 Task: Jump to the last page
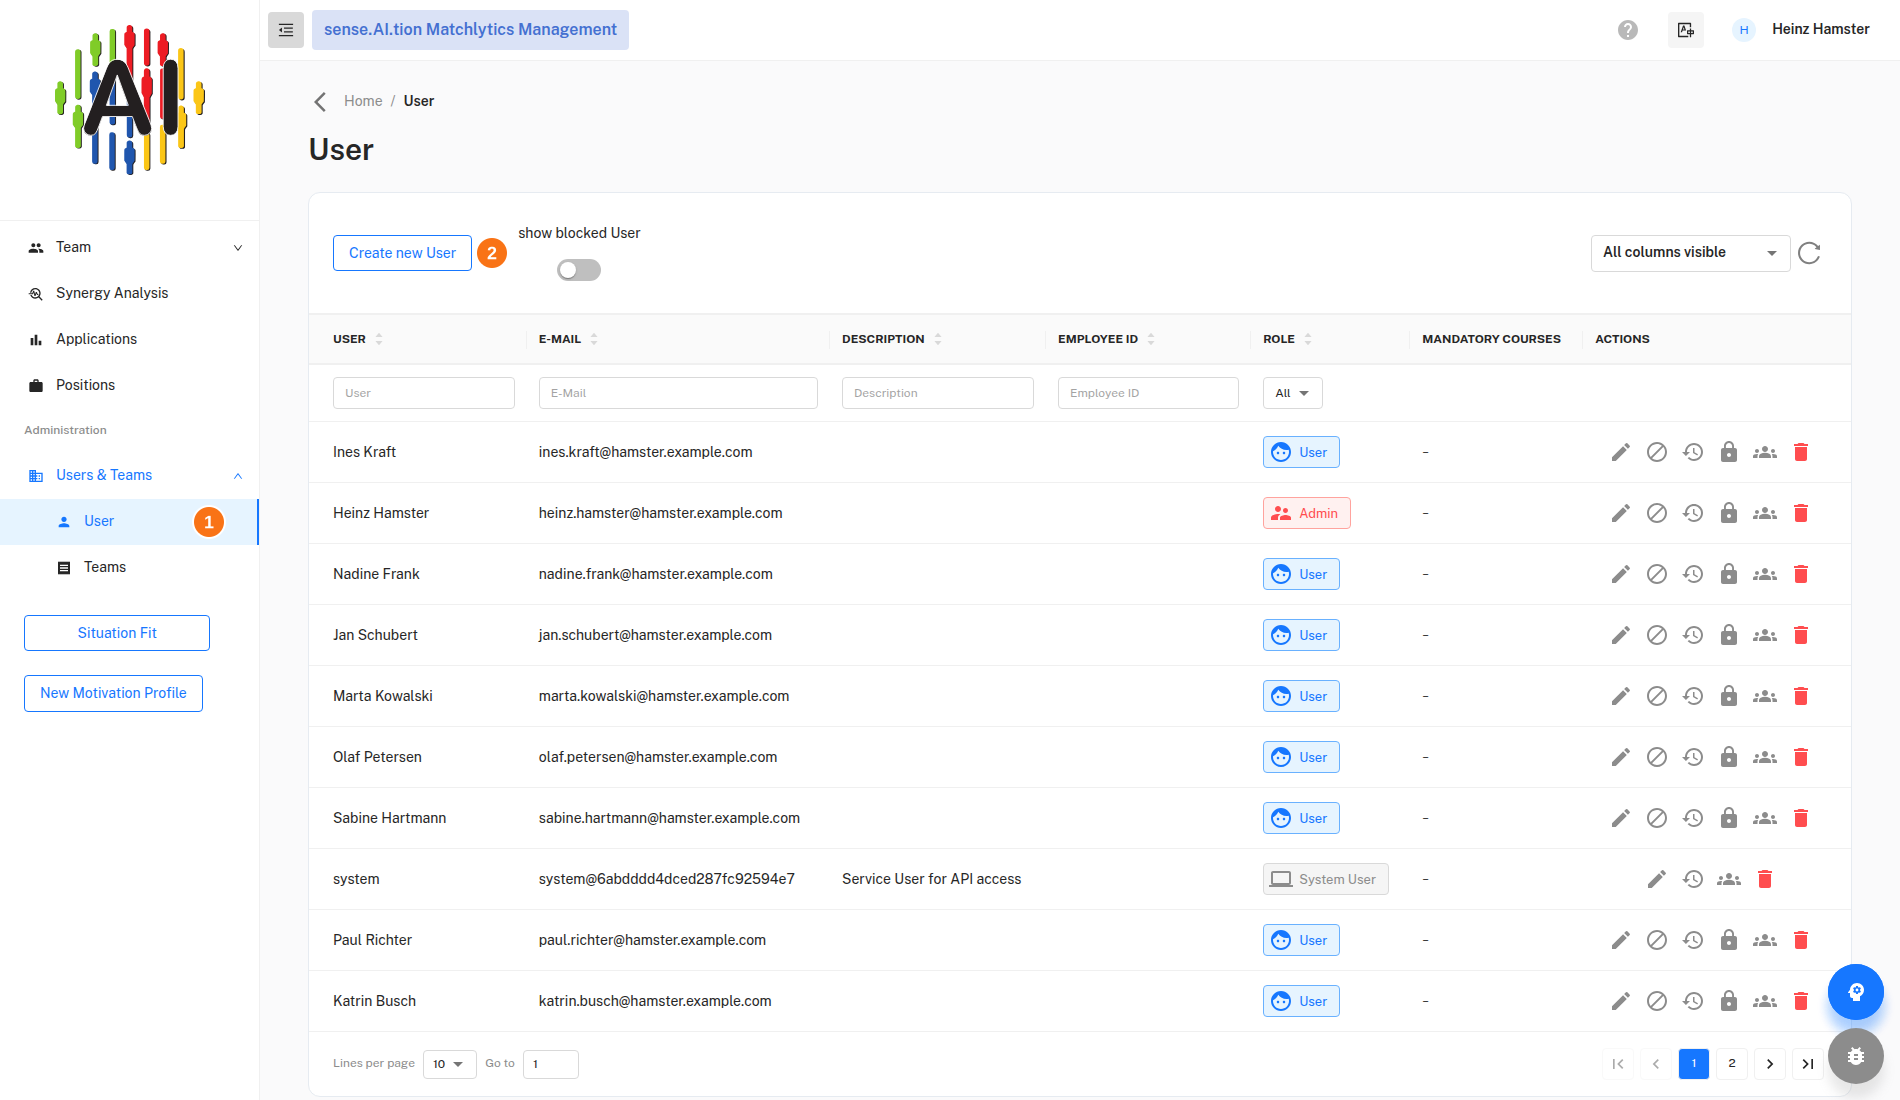click(1808, 1064)
